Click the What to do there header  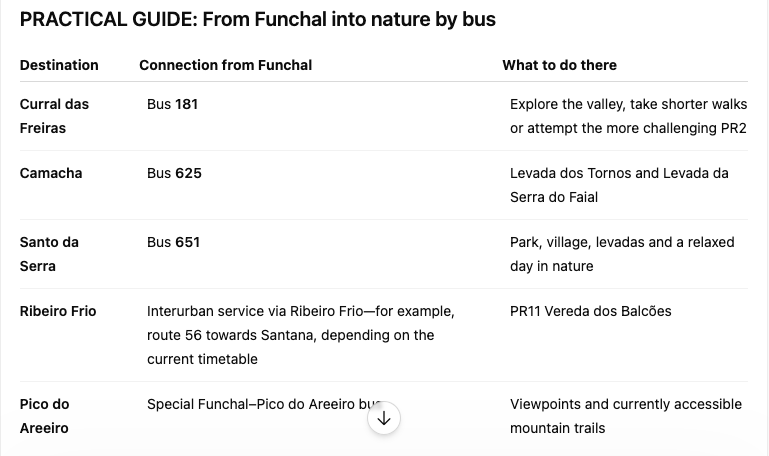click(x=560, y=65)
